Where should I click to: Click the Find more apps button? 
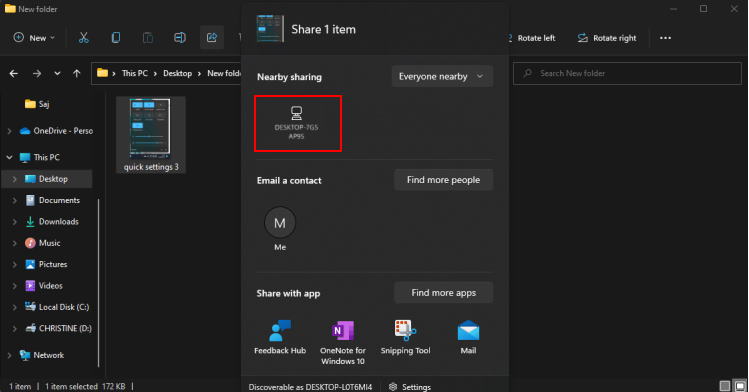pyautogui.click(x=443, y=293)
